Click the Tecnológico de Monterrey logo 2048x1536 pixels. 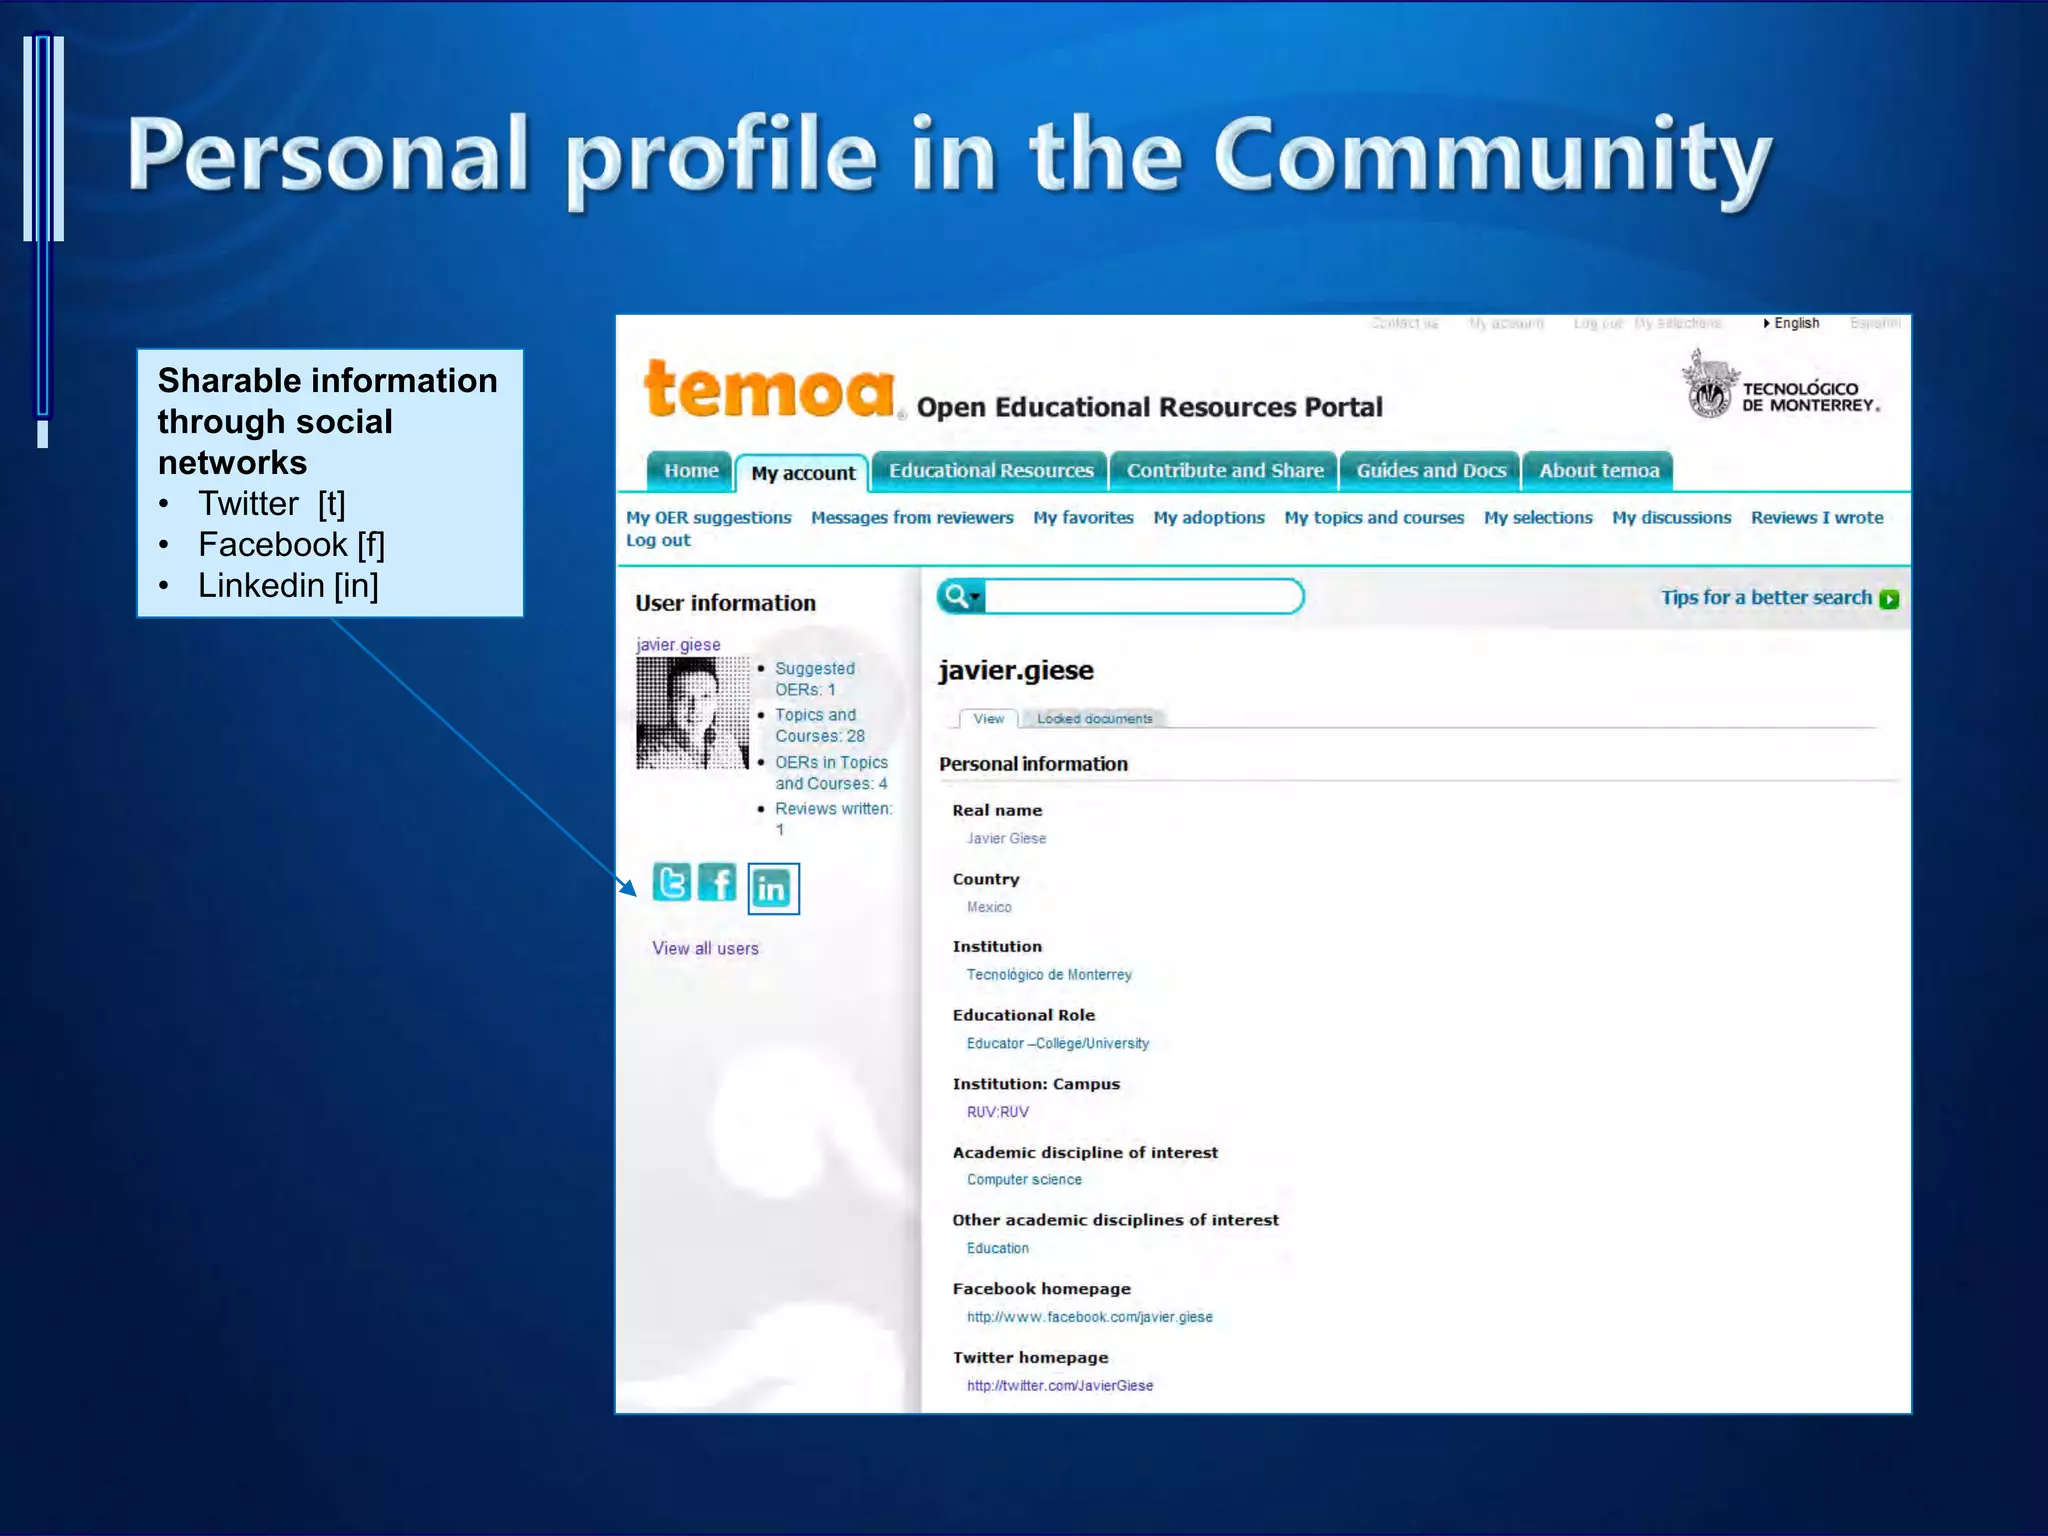[1780, 385]
